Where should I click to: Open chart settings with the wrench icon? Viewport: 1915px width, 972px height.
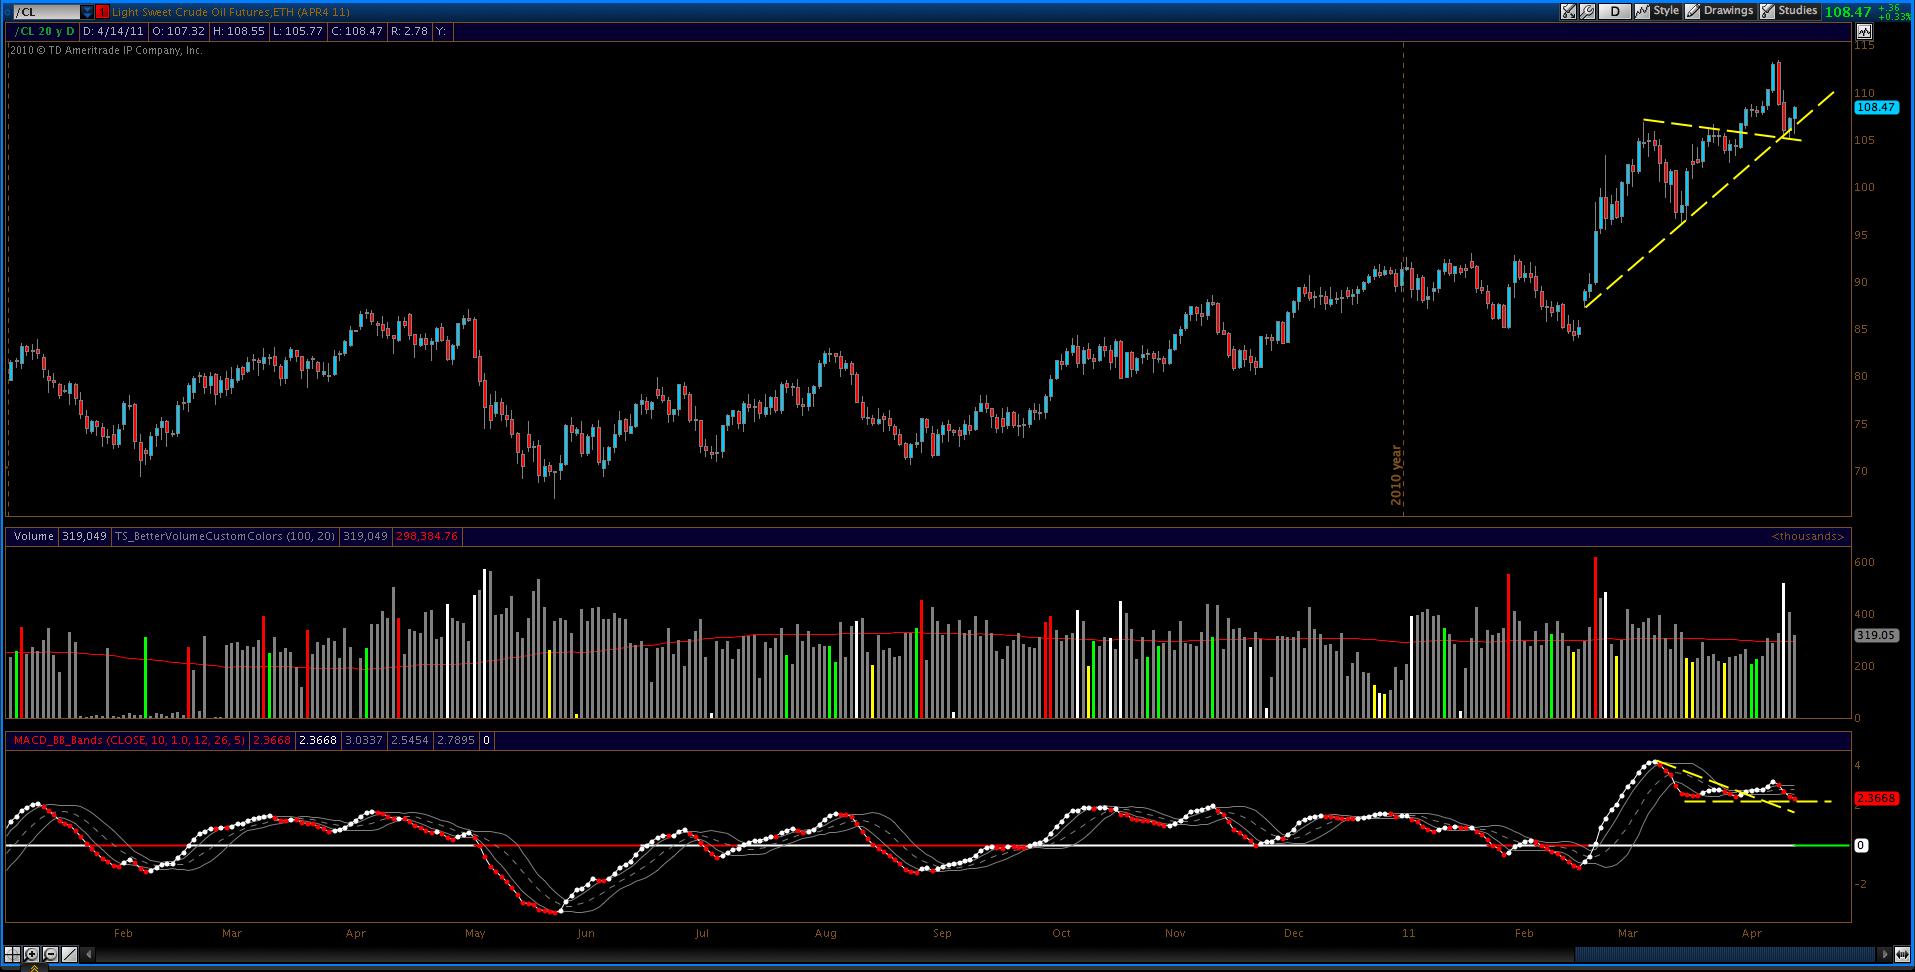[x=1587, y=12]
